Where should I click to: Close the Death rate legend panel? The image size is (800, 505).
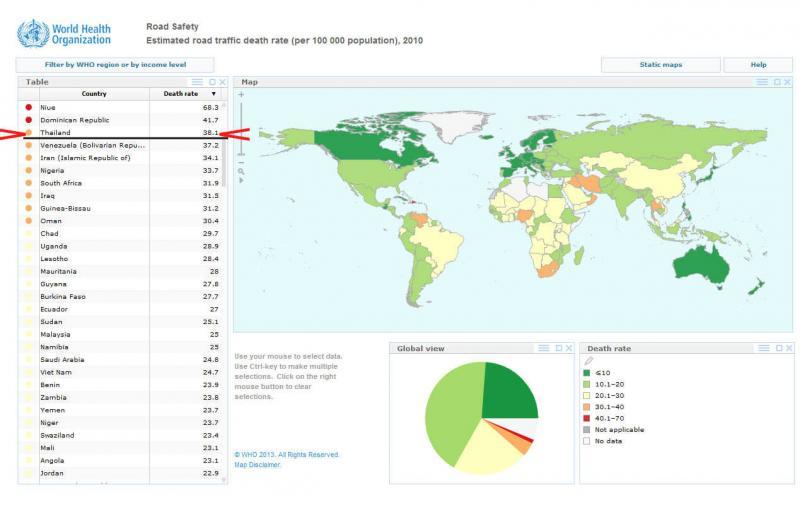[789, 348]
